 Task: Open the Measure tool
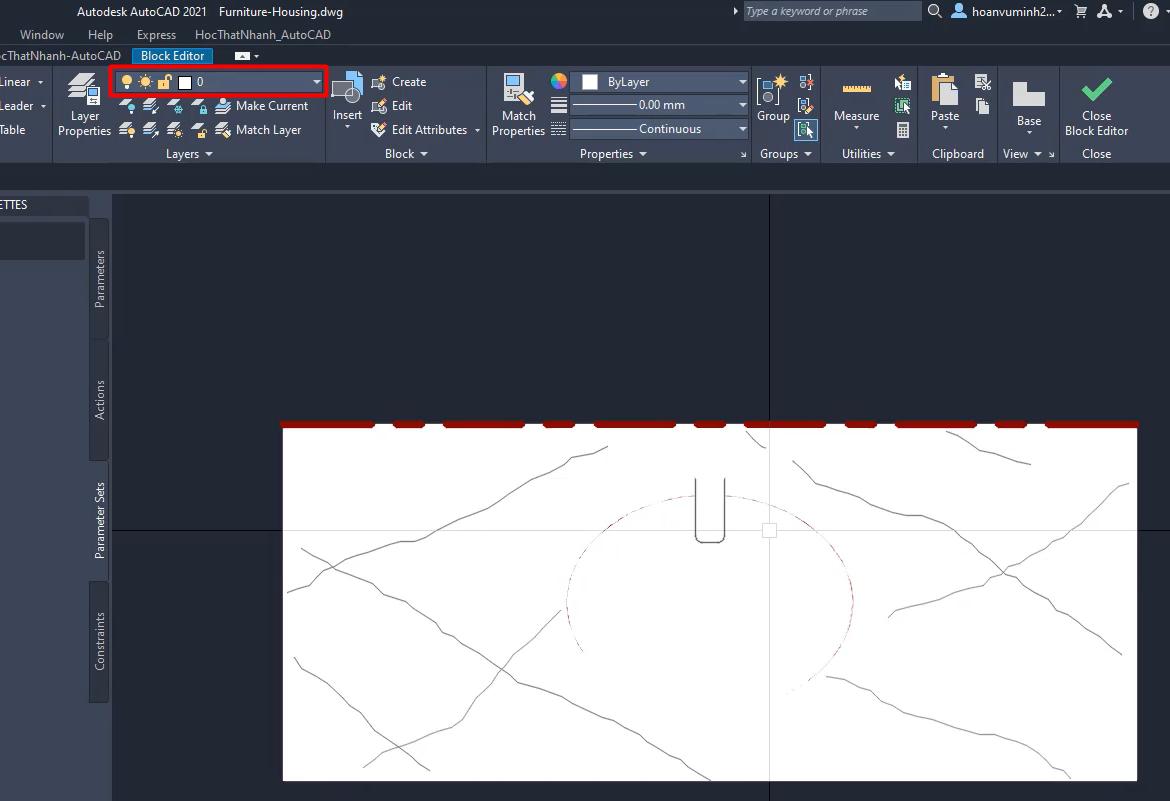pyautogui.click(x=855, y=97)
